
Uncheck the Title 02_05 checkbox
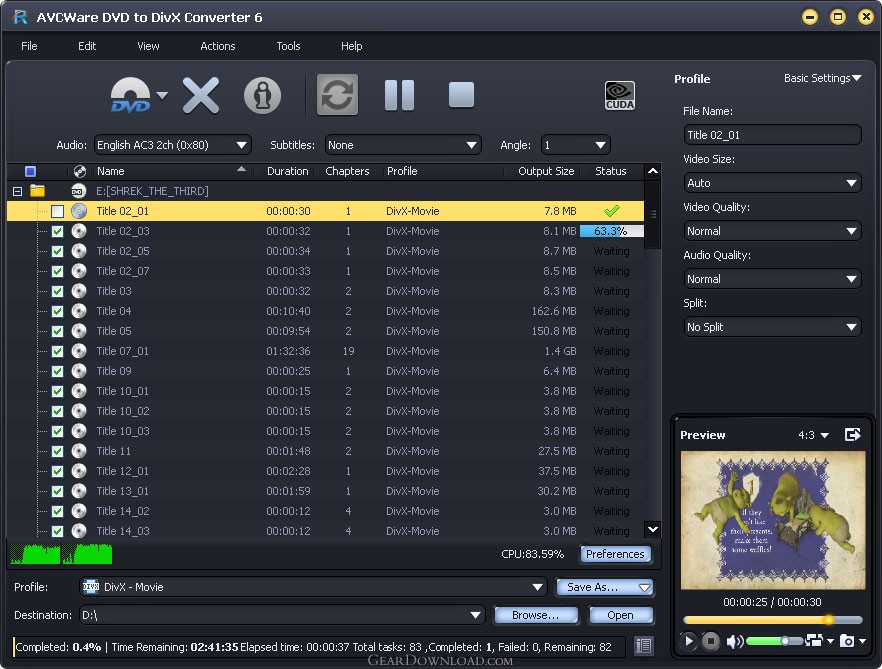[x=57, y=252]
